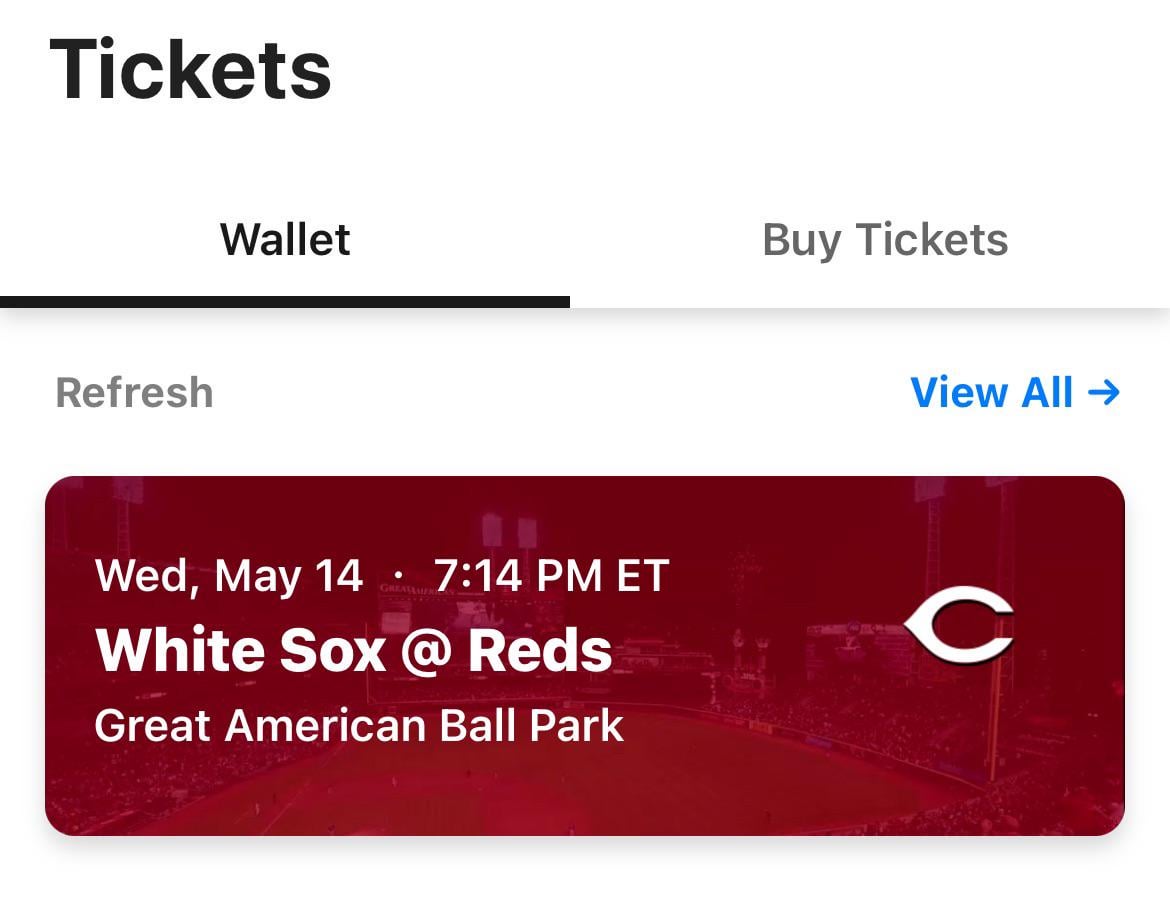Select the Wallet tab
The width and height of the screenshot is (1170, 913).
(285, 240)
